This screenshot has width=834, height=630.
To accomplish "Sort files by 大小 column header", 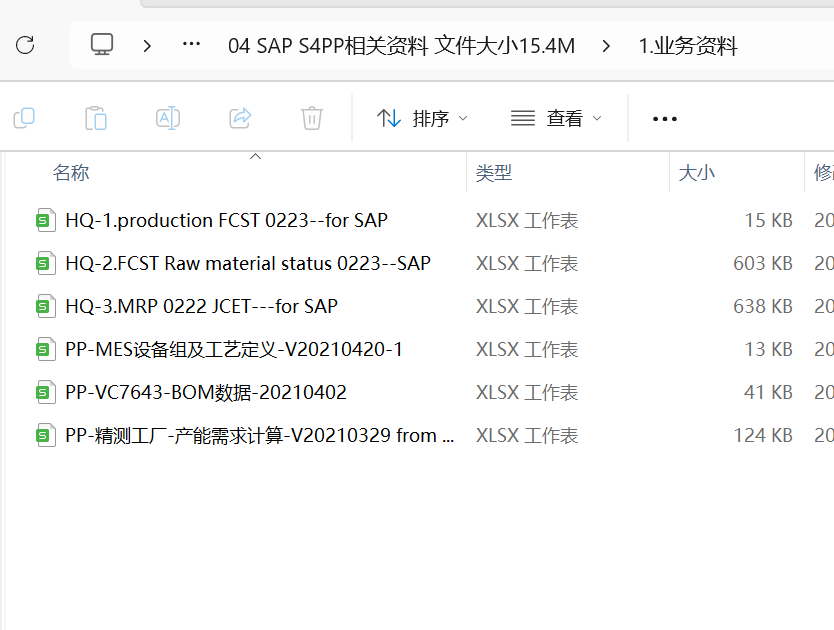I will click(697, 173).
